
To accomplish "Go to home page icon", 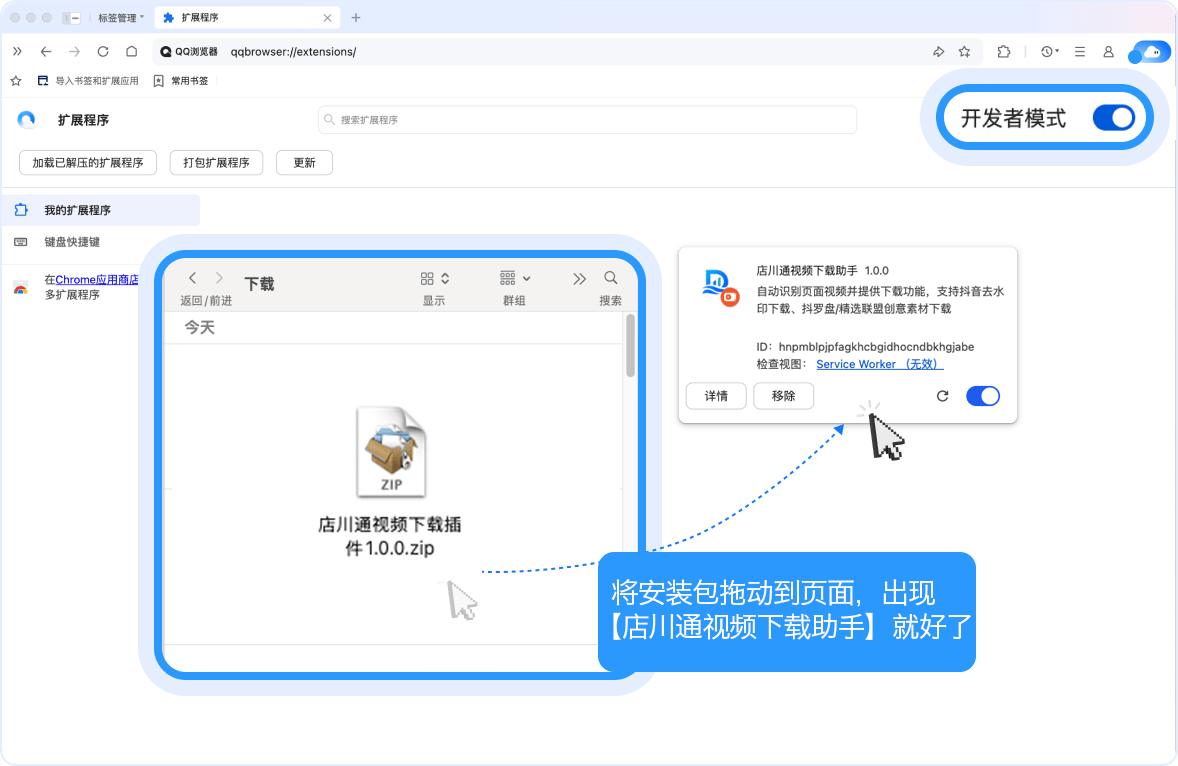I will point(131,52).
